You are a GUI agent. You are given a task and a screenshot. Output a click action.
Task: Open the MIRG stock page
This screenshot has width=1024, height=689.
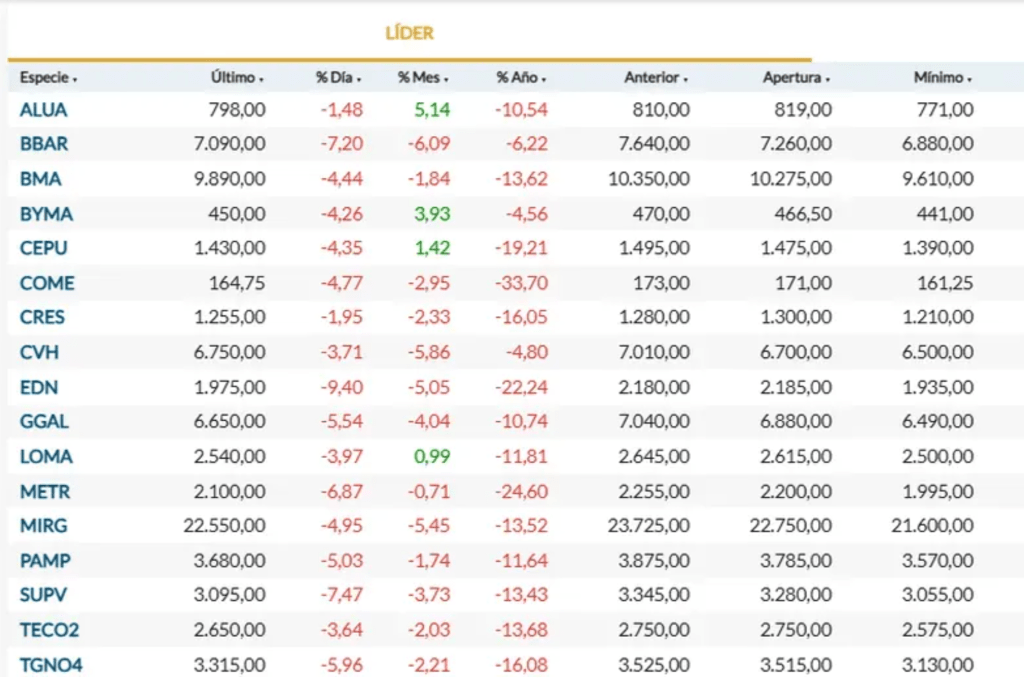coord(44,526)
